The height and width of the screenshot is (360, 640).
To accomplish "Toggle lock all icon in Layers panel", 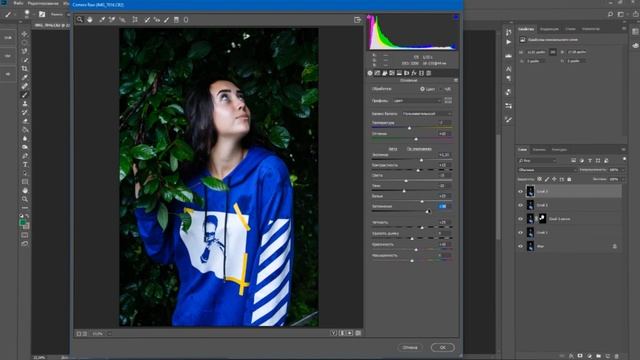I will (569, 179).
